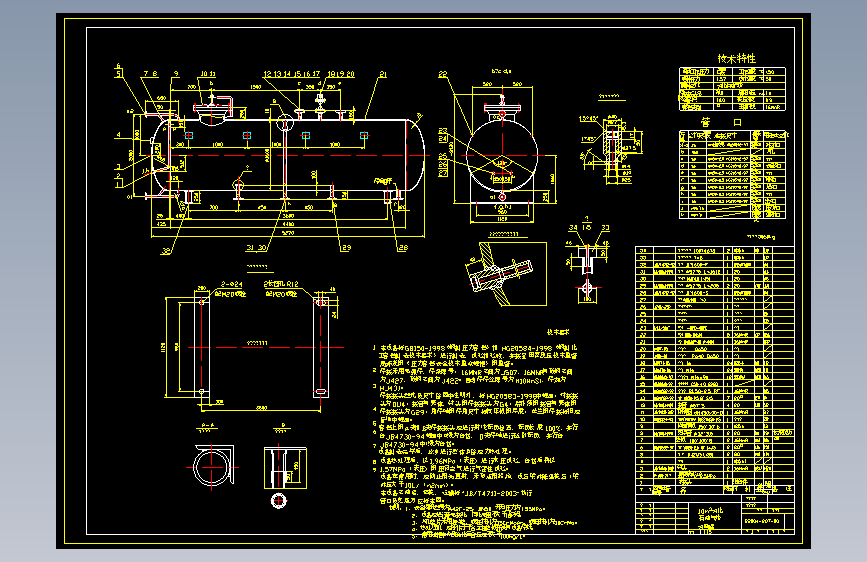The image size is (867, 562).
Task: Select part callout number 29
Action: (x=346, y=248)
